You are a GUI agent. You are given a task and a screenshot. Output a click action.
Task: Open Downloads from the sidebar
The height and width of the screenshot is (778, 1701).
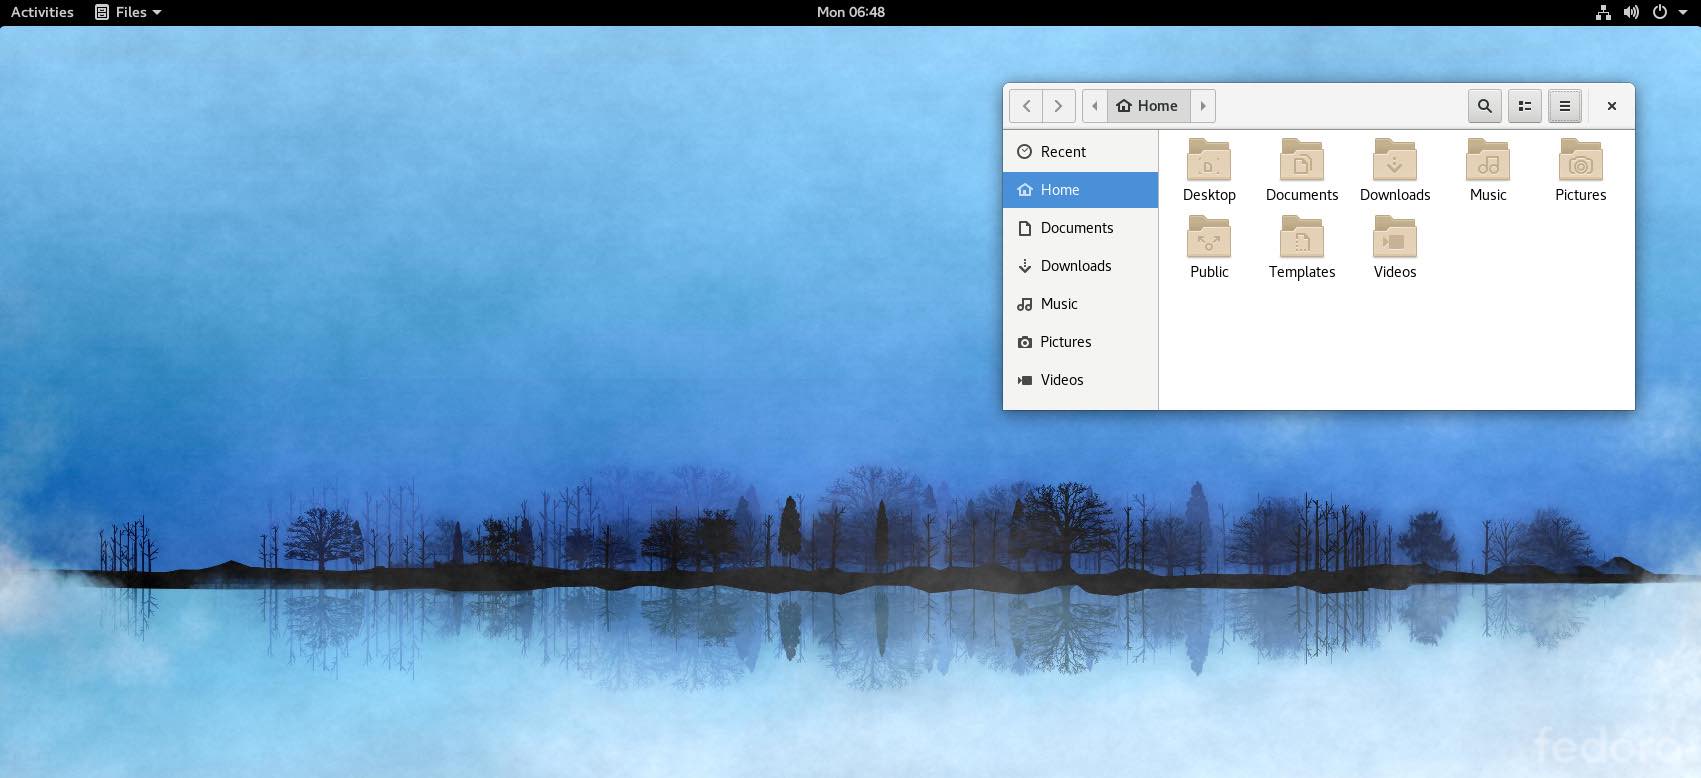(1075, 266)
